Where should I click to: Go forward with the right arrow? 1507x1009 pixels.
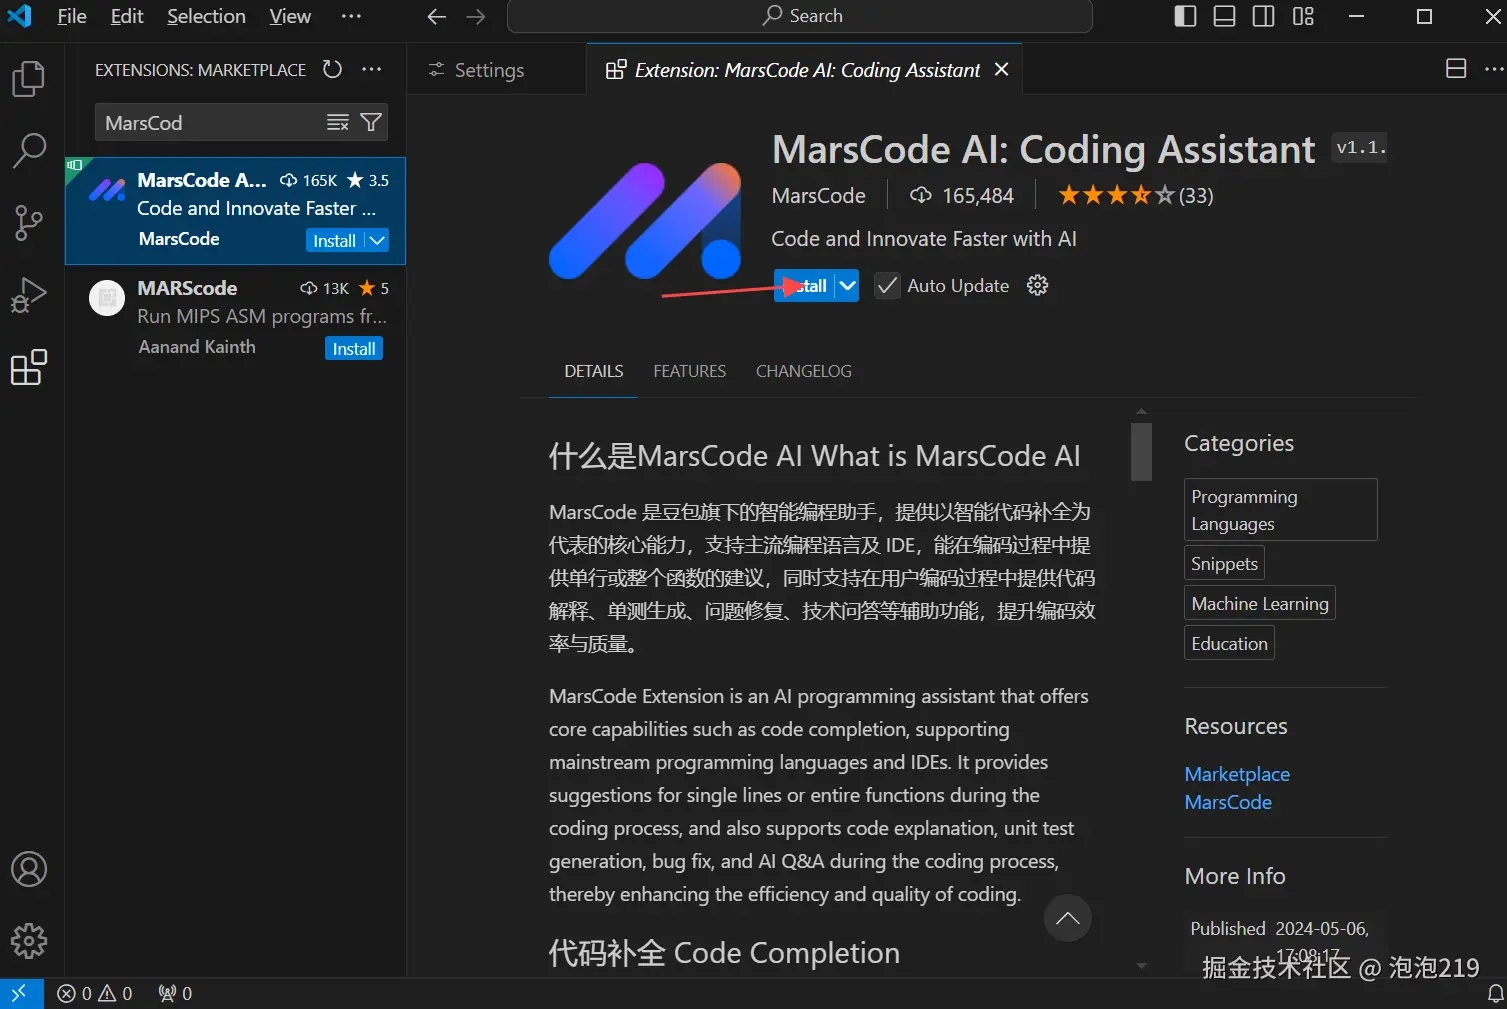tap(476, 16)
